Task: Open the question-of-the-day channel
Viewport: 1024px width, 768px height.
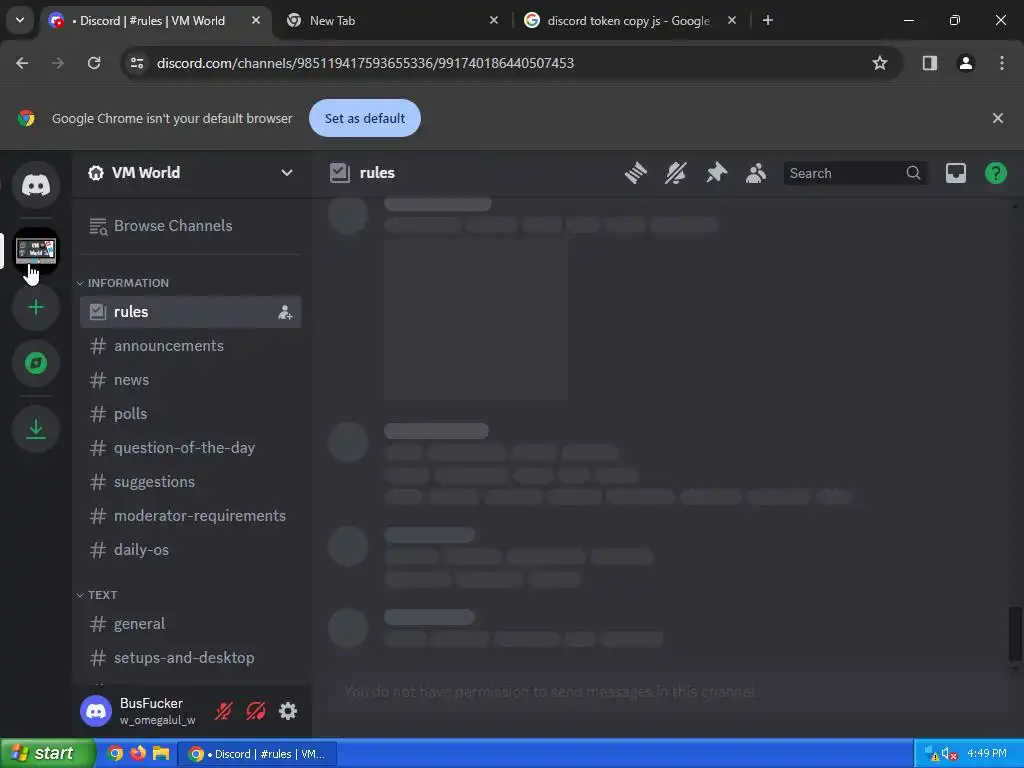Action: pos(189,448)
